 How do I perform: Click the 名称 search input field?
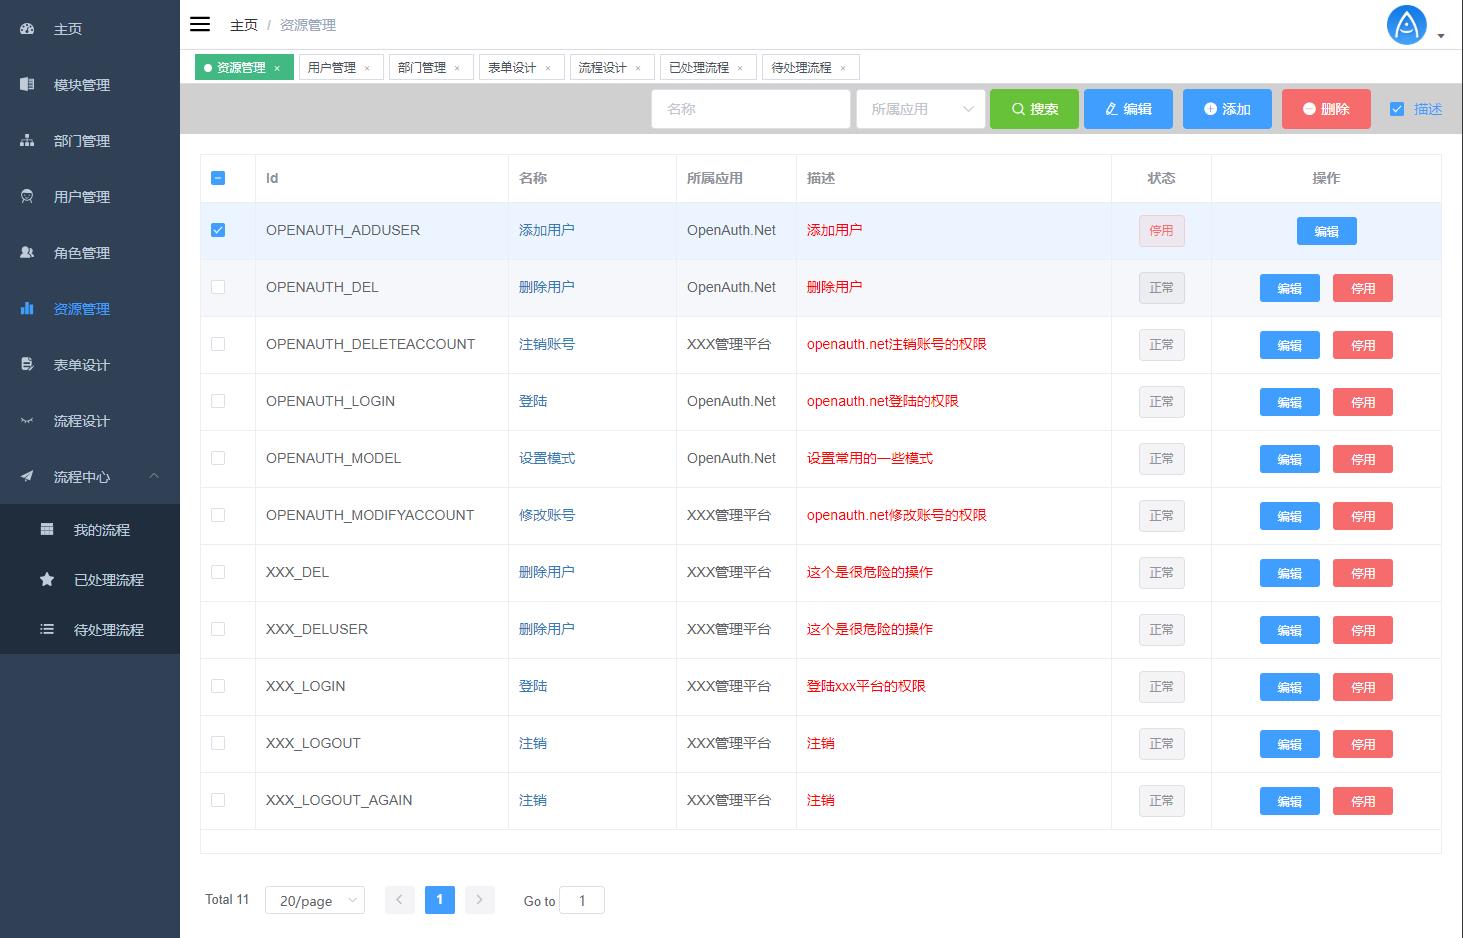(x=751, y=109)
